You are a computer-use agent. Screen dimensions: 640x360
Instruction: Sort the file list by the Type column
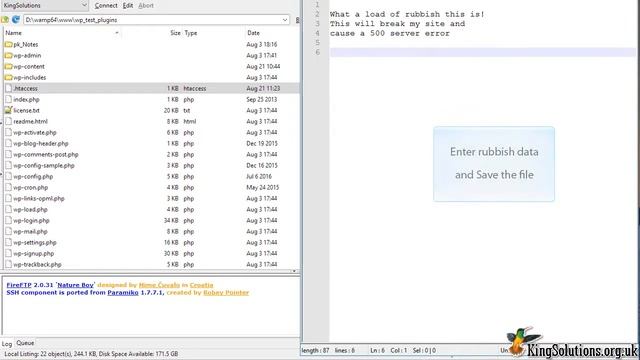[x=191, y=33]
